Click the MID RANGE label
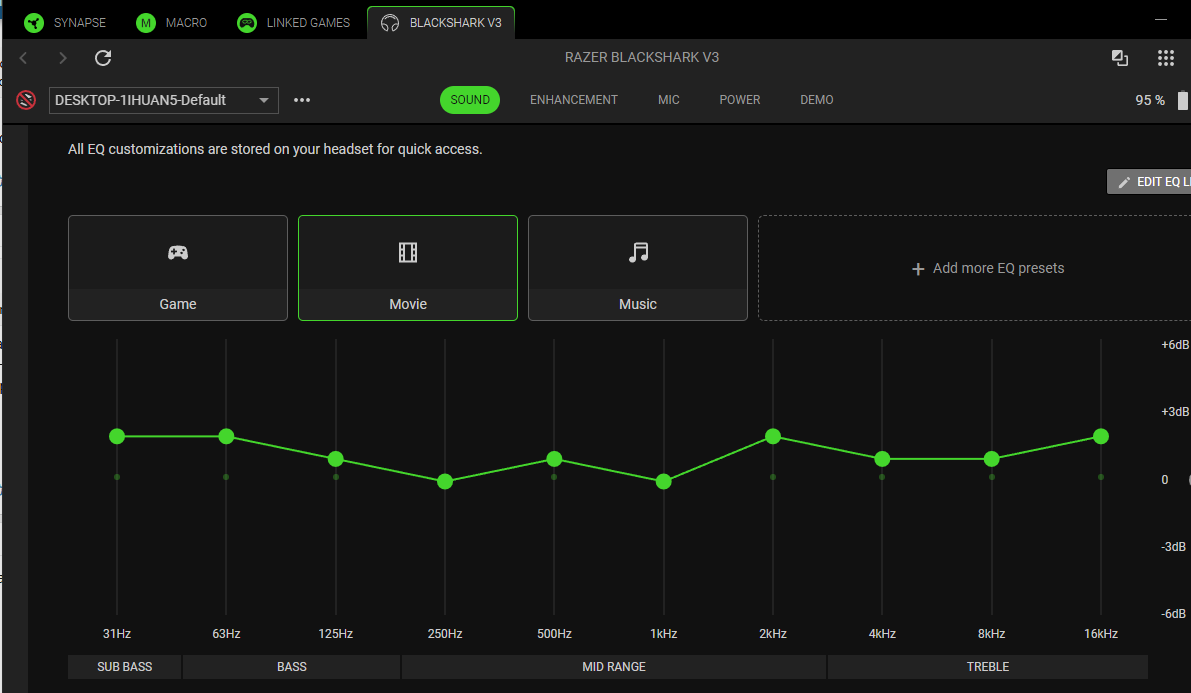The height and width of the screenshot is (693, 1191). coord(614,666)
